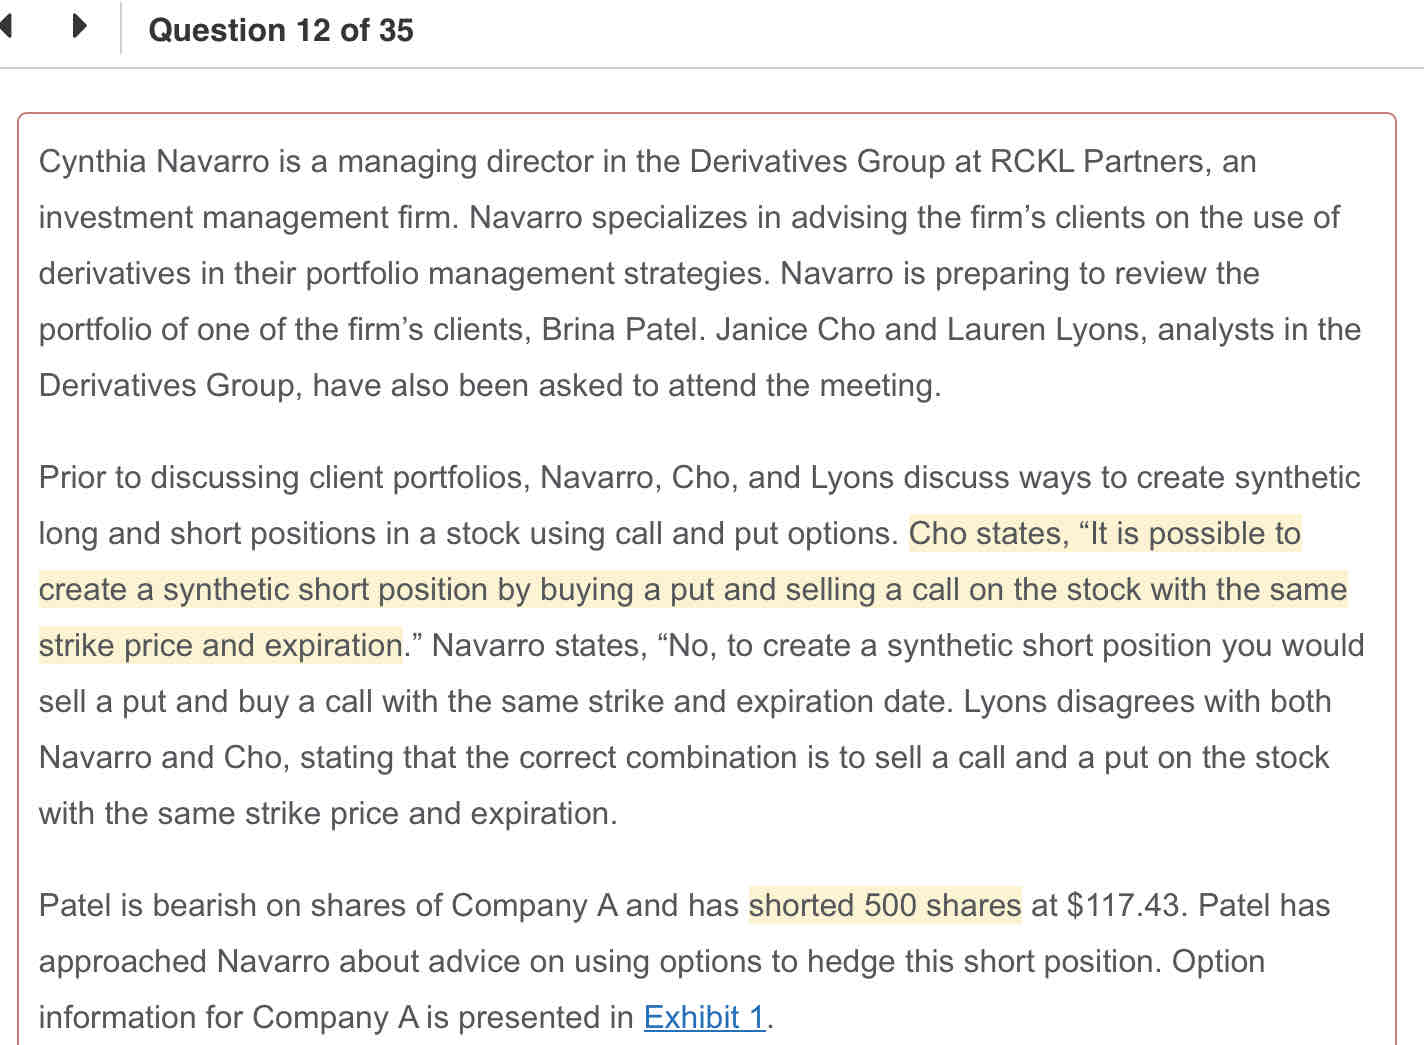Open the Exhibit 1 link
1424x1045 pixels.
704,1017
